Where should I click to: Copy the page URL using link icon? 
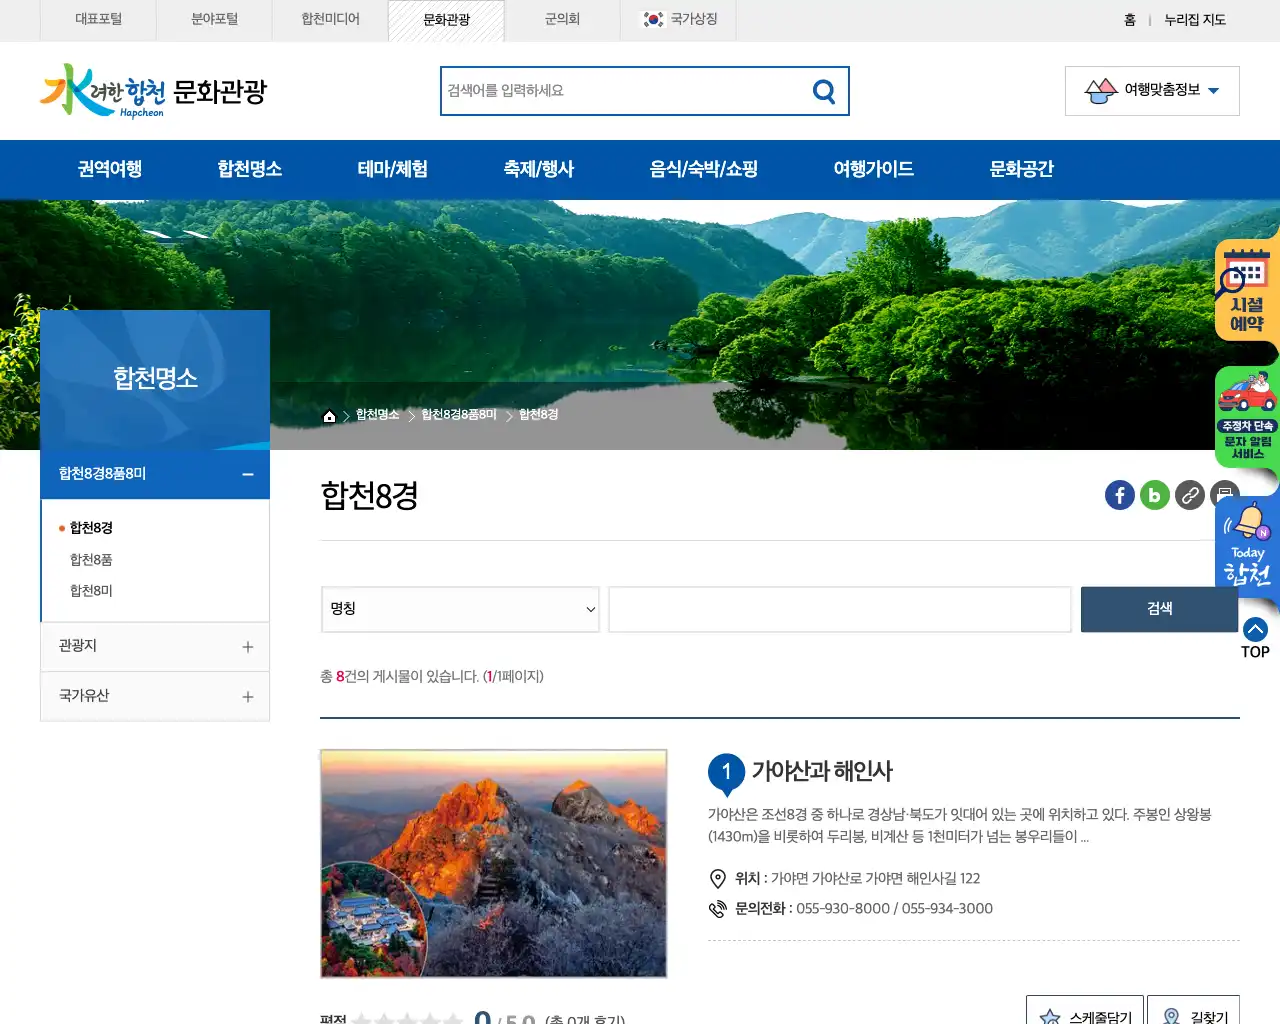pos(1189,495)
